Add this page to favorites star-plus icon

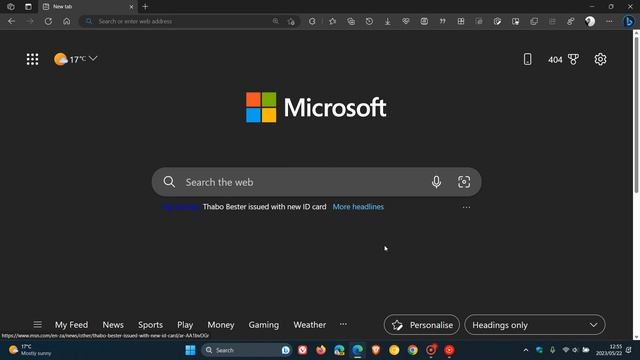[291, 21]
